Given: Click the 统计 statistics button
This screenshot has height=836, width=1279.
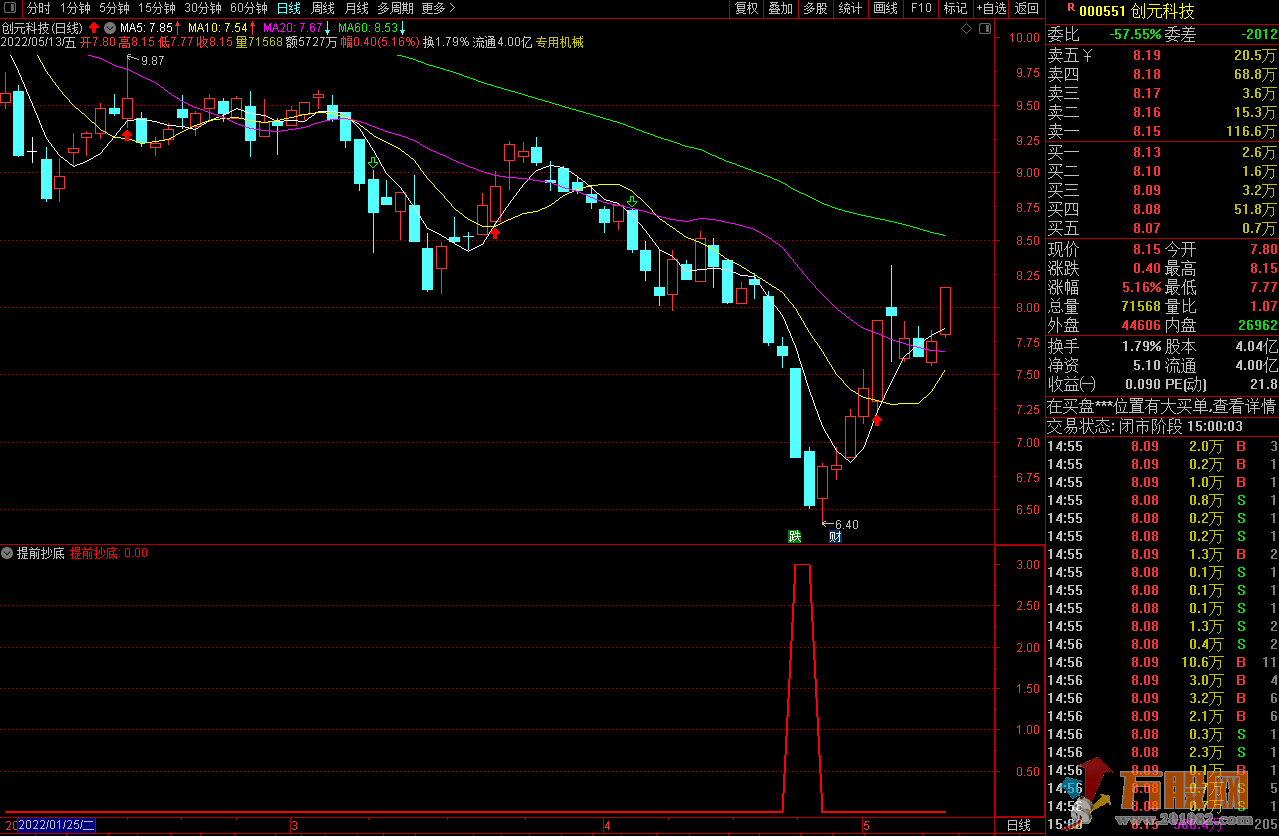Looking at the screenshot, I should coord(850,8).
